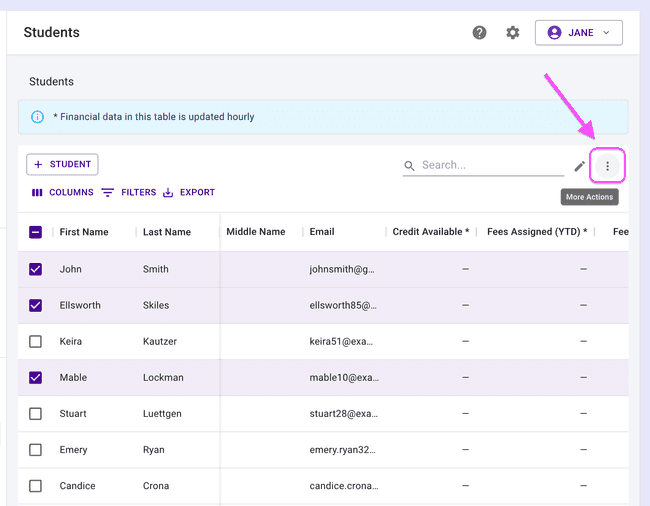The width and height of the screenshot is (650, 506).
Task: Open the More Actions three-dot menu
Action: [607, 166]
